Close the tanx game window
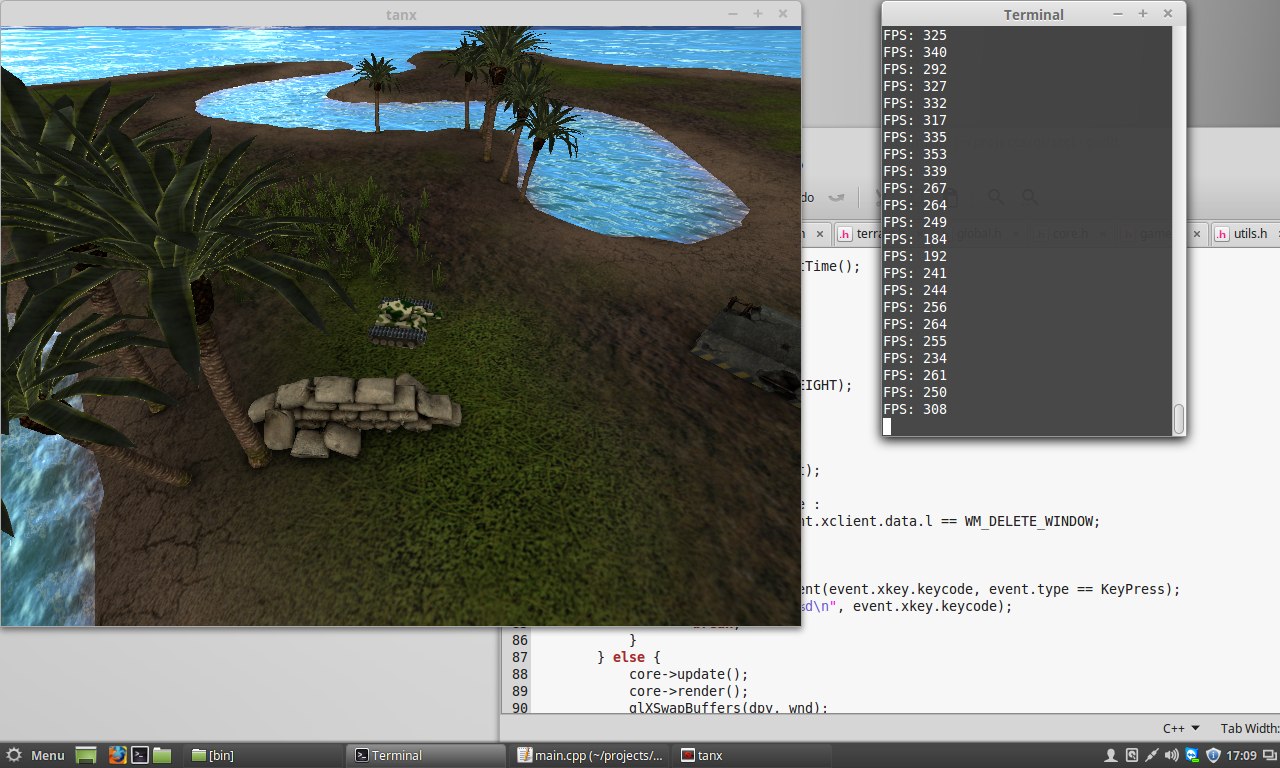This screenshot has height=768, width=1280. pos(783,14)
